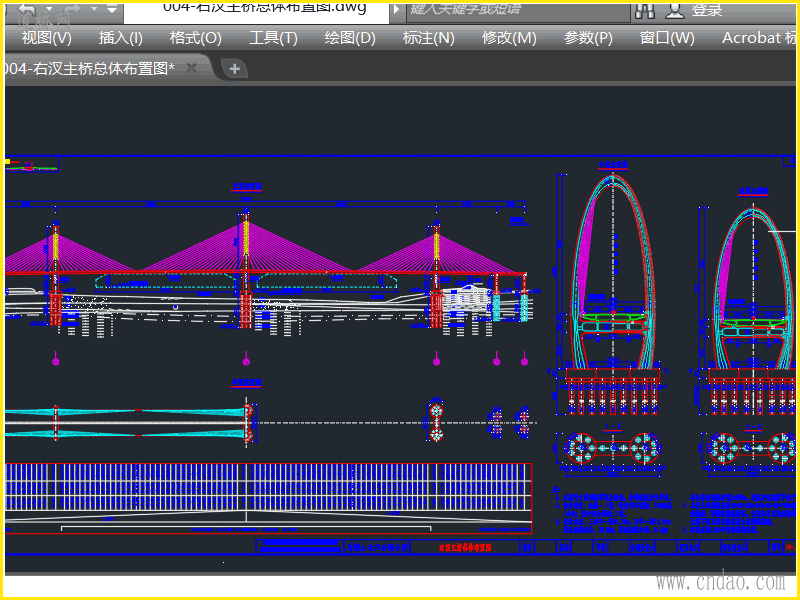Open the 插入(I) menu

(120, 38)
